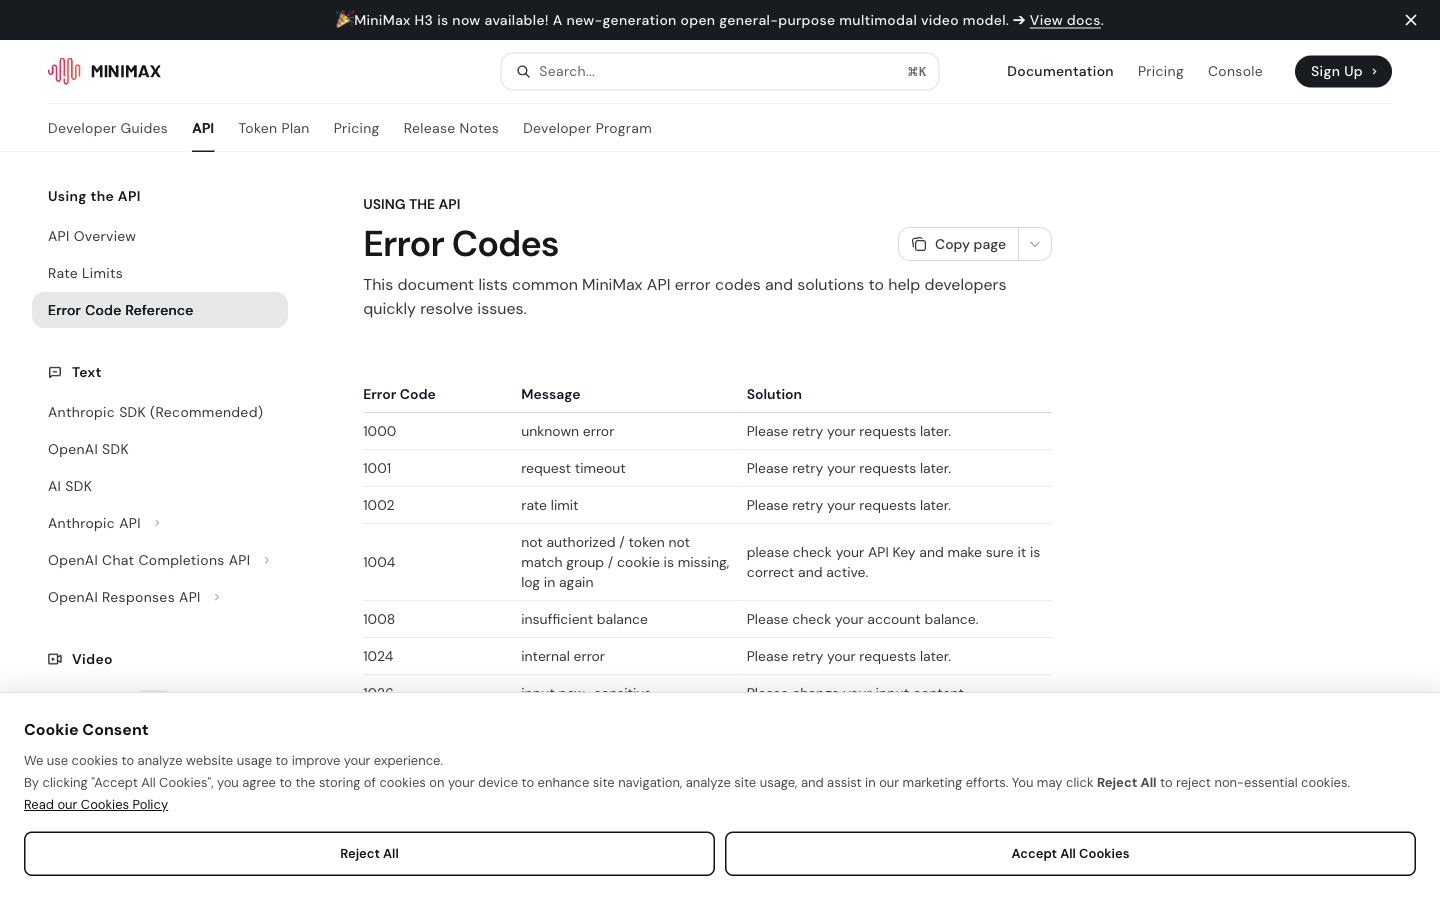Click the search magnifier icon
Viewport: 1440px width, 900px height.
pos(523,72)
